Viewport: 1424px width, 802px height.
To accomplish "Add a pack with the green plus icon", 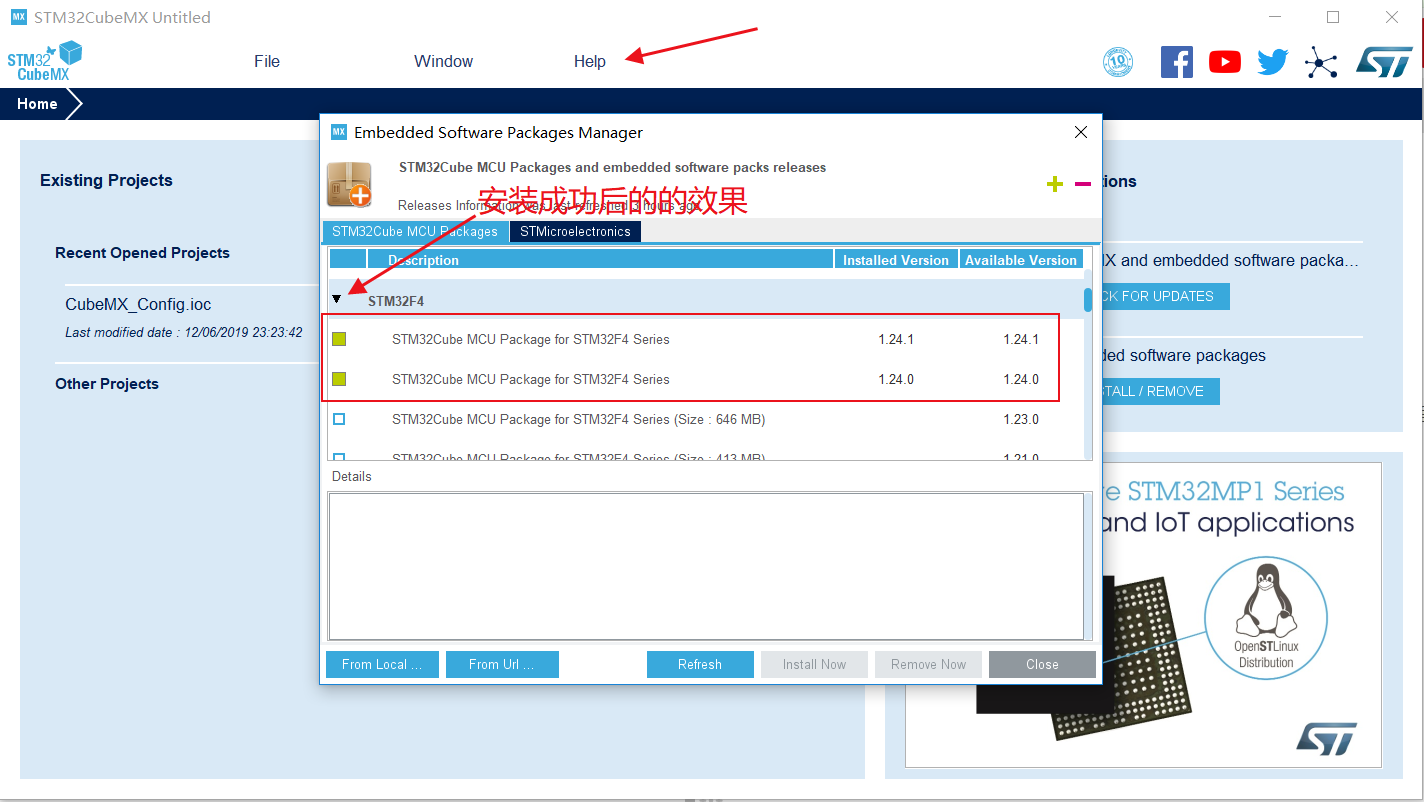I will [1054, 184].
